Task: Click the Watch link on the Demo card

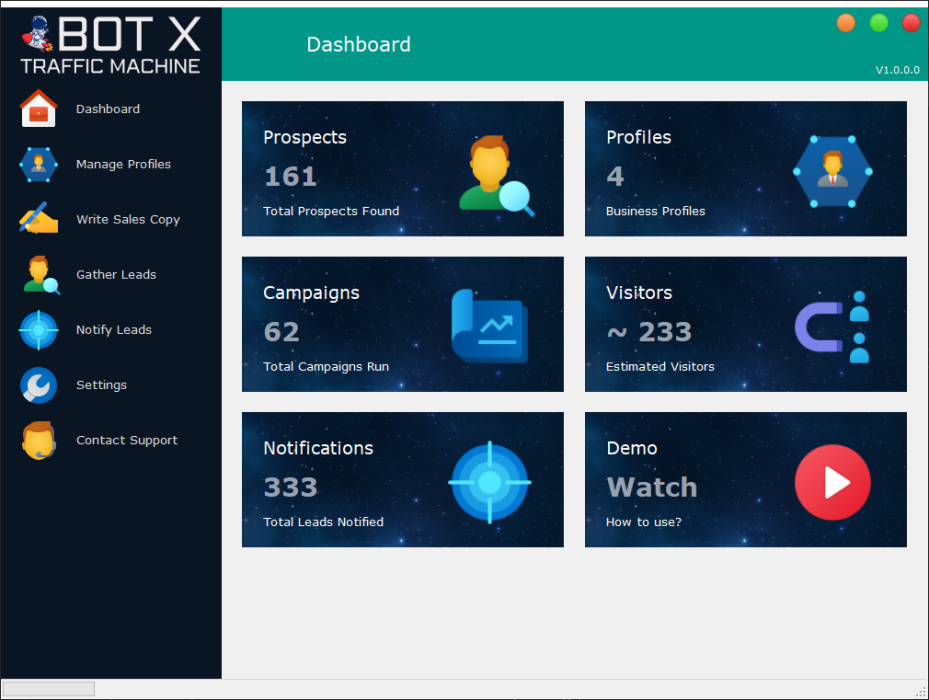Action: pyautogui.click(x=651, y=487)
